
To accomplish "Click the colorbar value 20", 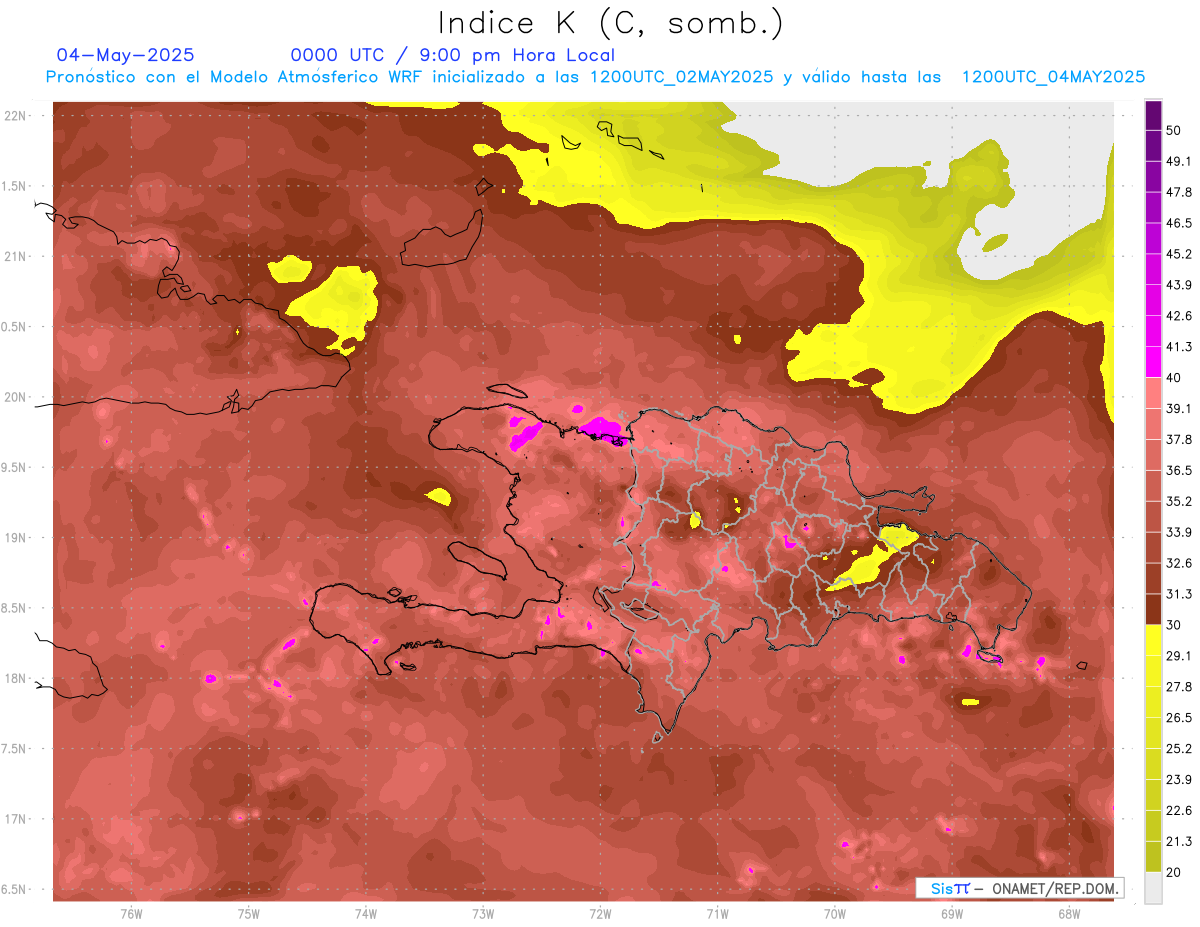I will tap(1175, 872).
